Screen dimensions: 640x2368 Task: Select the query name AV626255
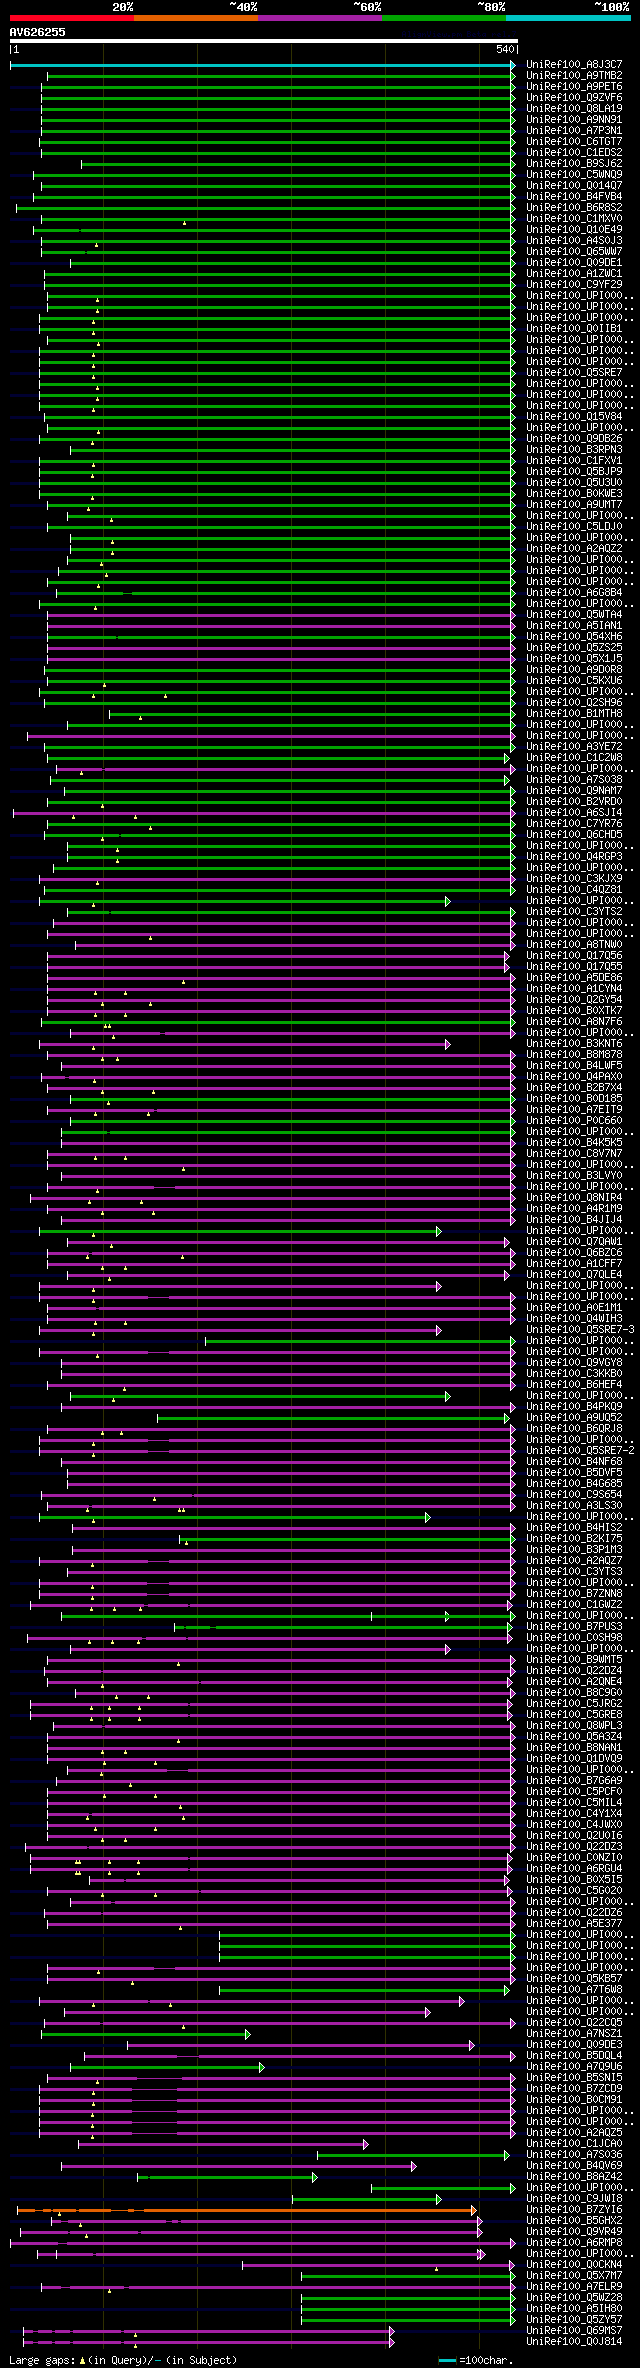(38, 32)
